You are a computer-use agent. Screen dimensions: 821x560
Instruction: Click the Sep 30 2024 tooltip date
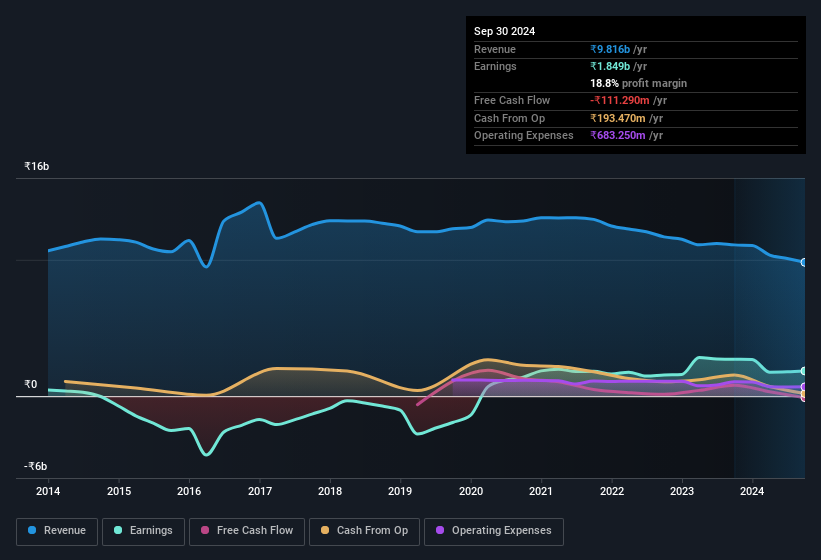pyautogui.click(x=504, y=31)
